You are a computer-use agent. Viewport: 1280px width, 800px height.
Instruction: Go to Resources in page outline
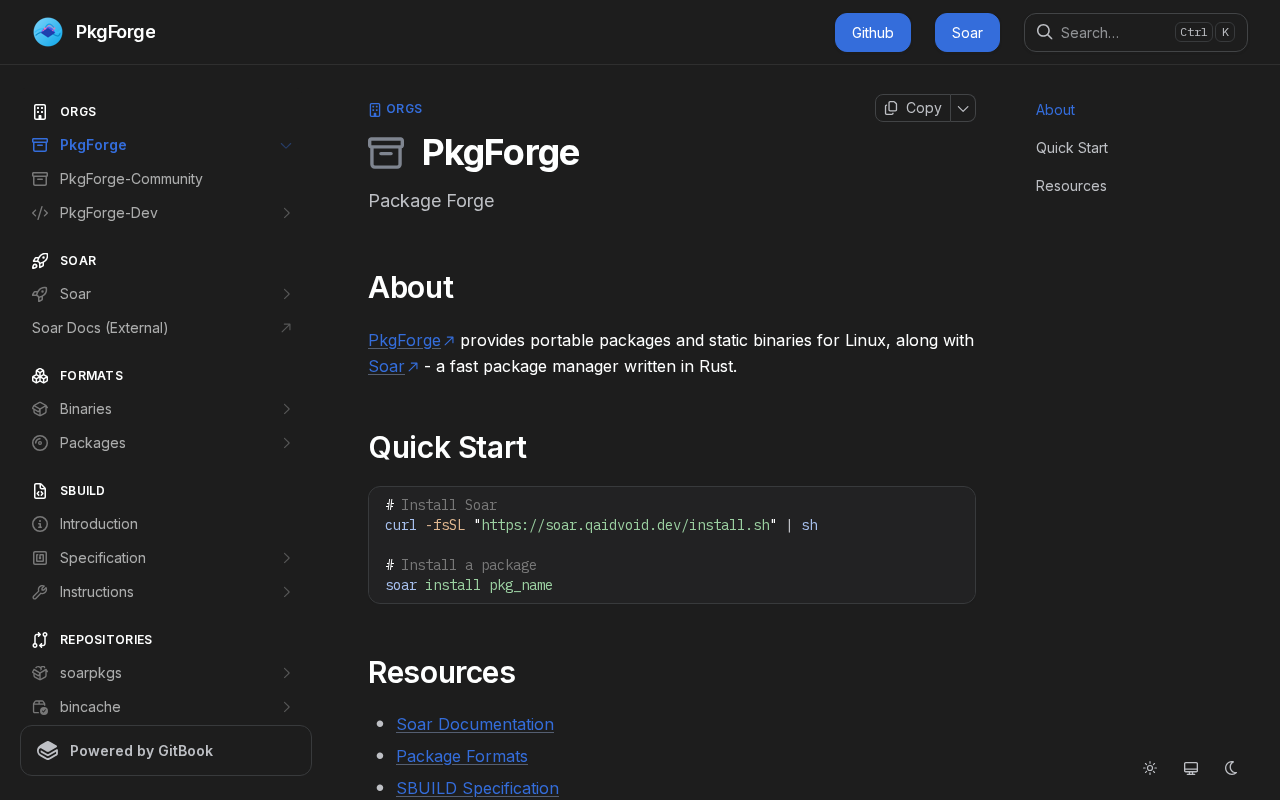click(x=1071, y=186)
